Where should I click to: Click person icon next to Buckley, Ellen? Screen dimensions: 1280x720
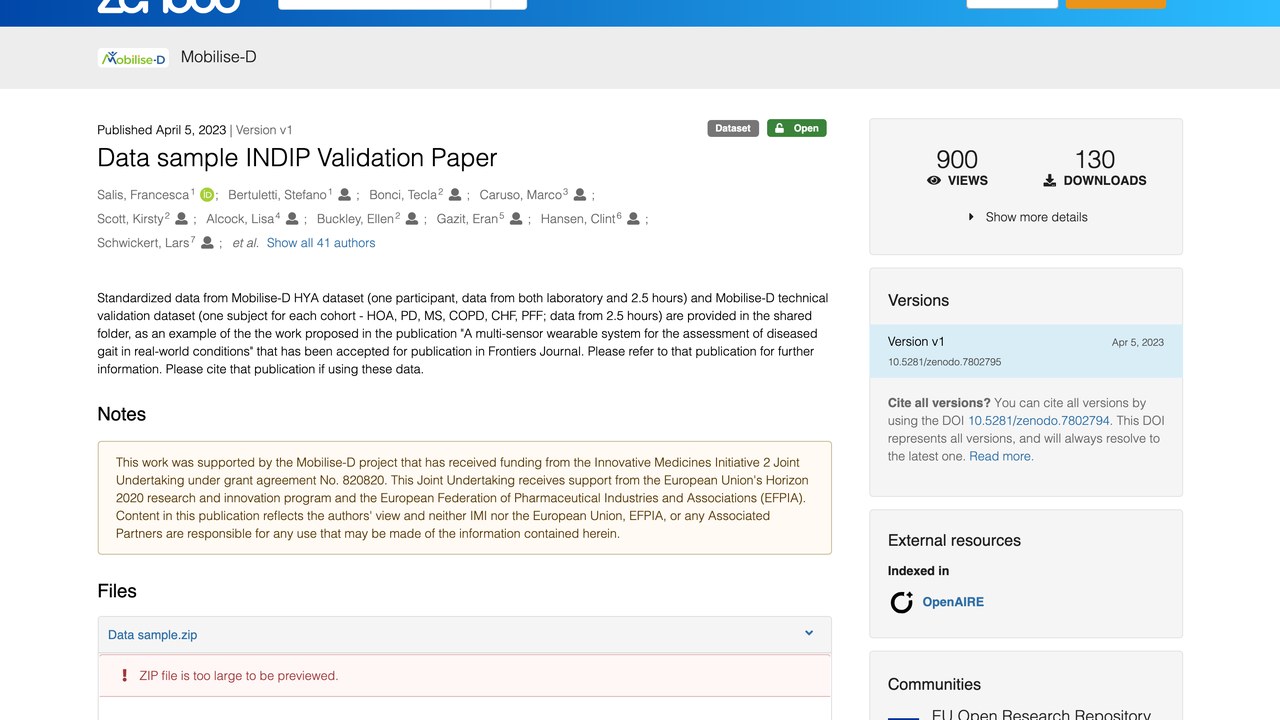412,219
